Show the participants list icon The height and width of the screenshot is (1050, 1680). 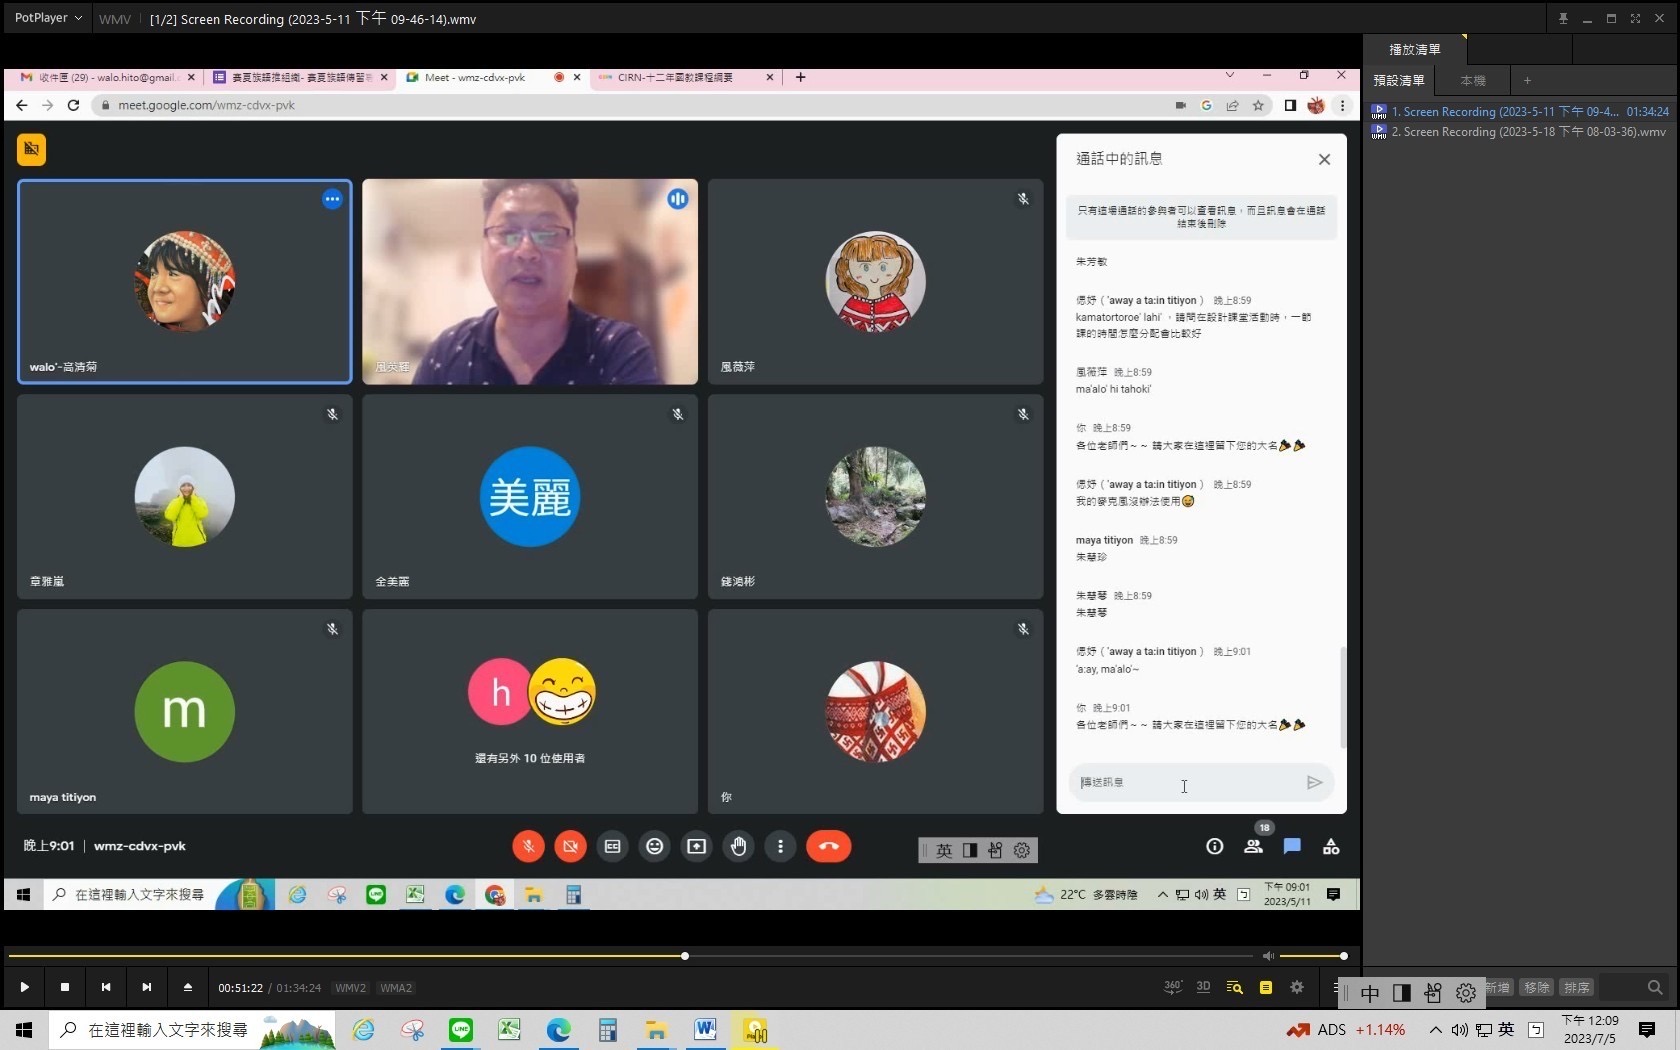(1253, 846)
